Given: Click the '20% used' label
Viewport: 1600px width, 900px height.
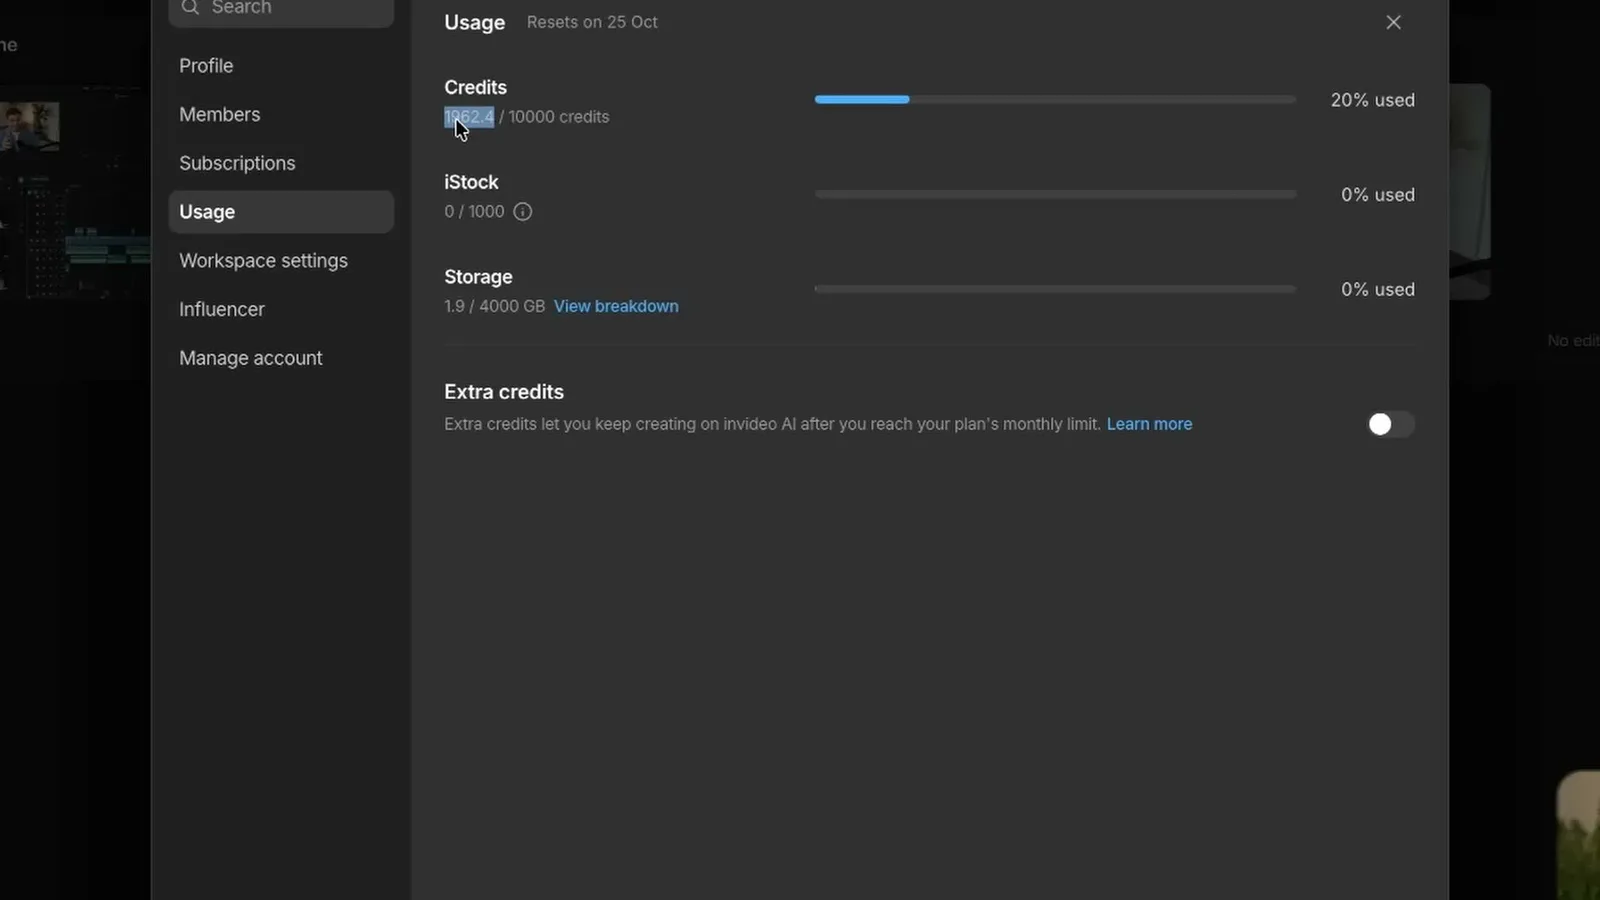Looking at the screenshot, I should pyautogui.click(x=1372, y=100).
